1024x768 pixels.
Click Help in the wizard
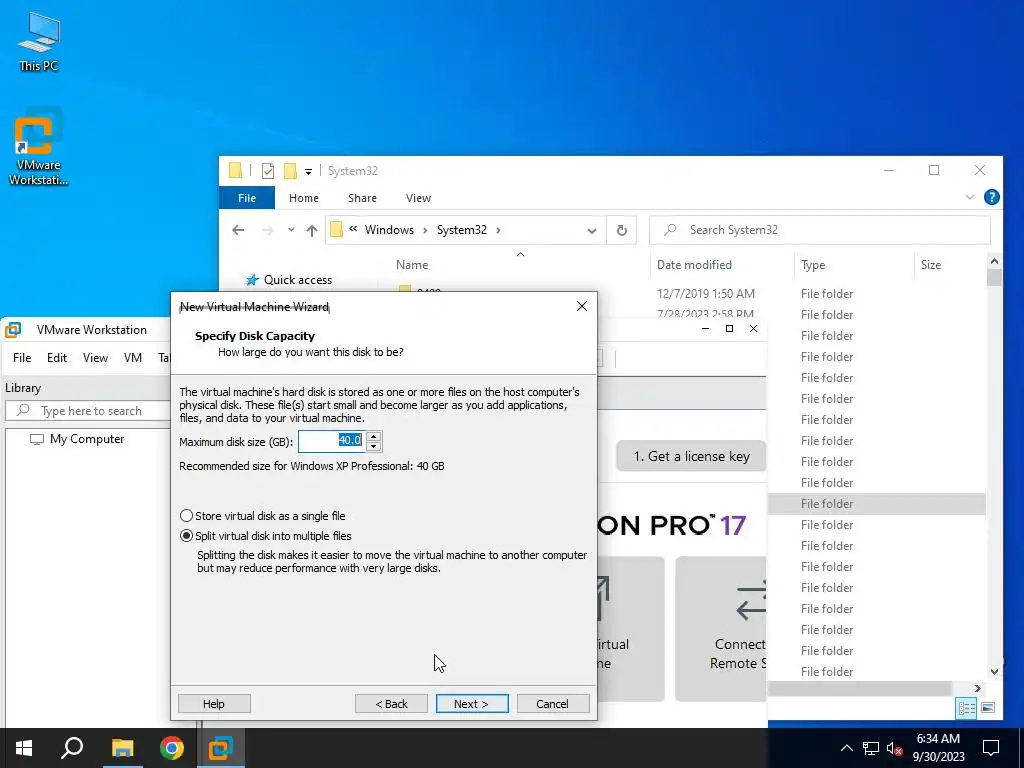point(214,703)
